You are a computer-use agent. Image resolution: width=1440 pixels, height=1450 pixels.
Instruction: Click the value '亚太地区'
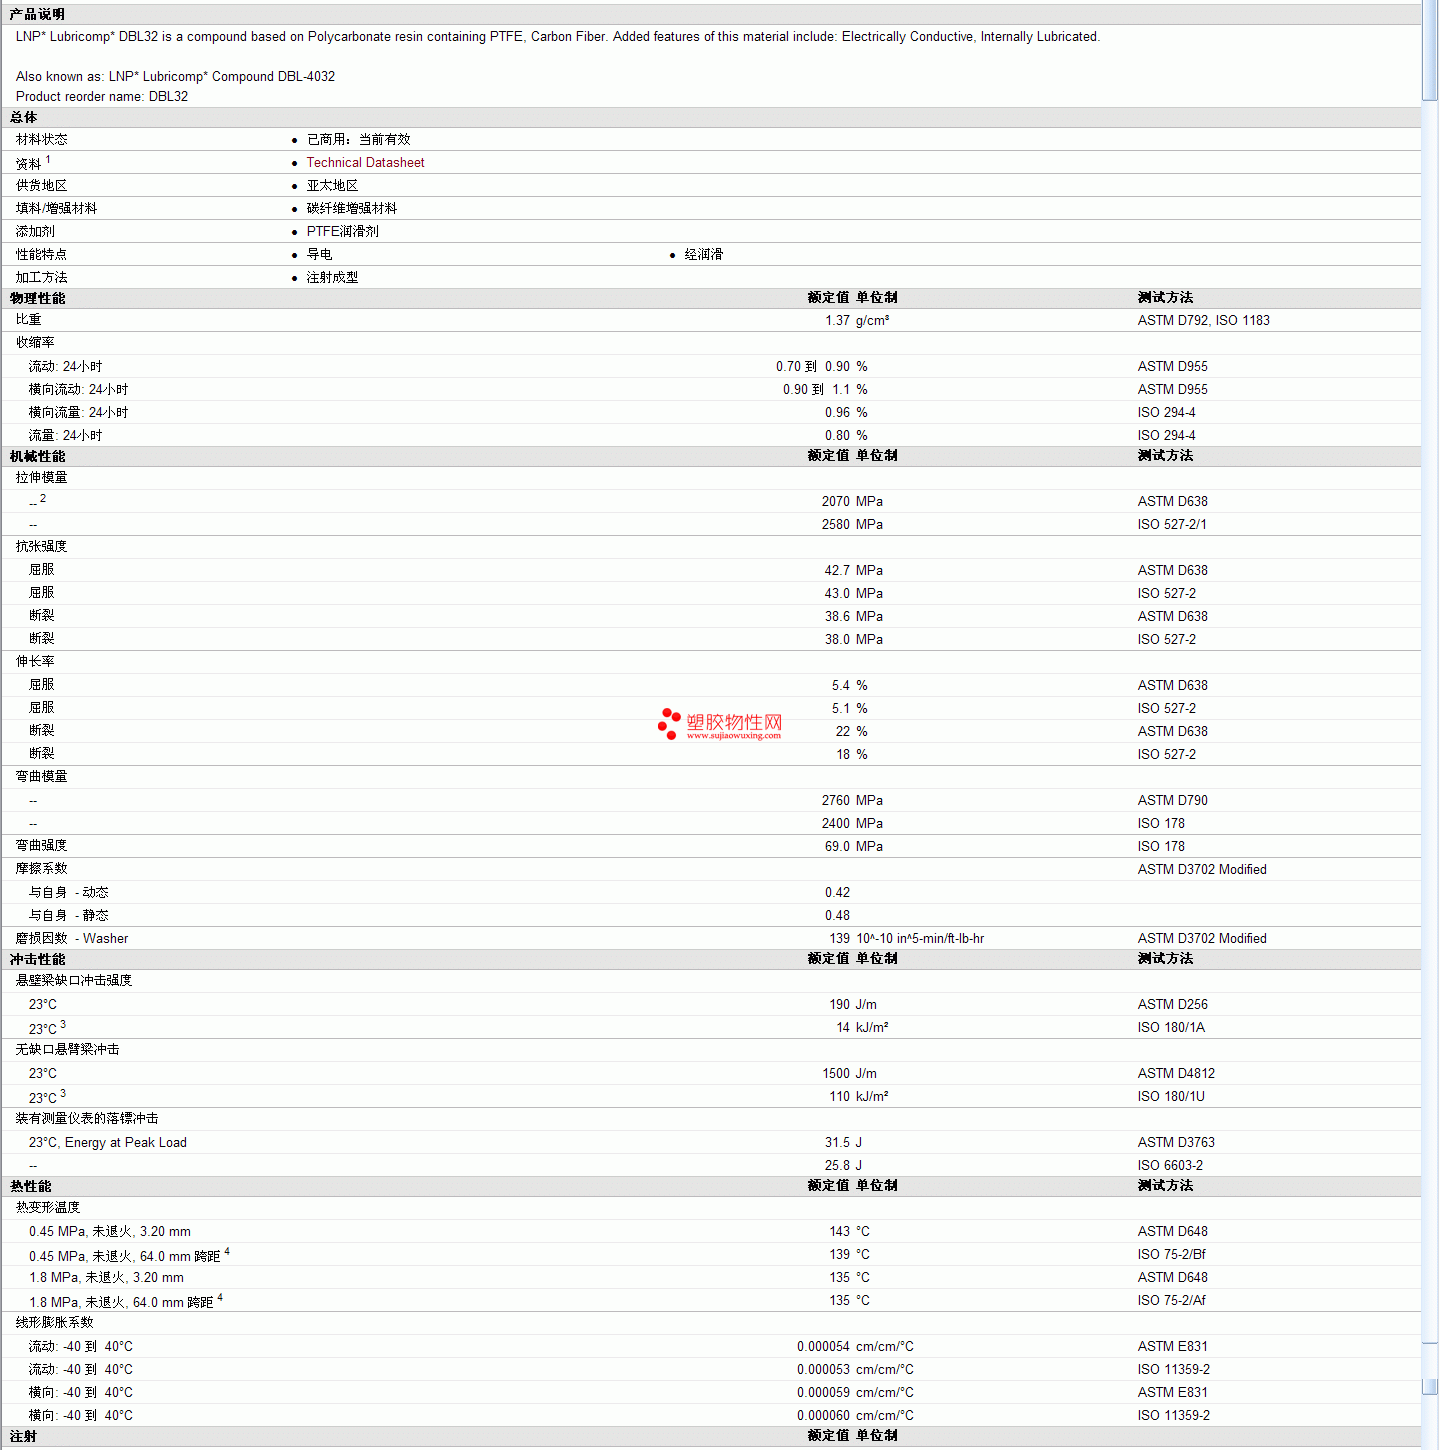(332, 185)
